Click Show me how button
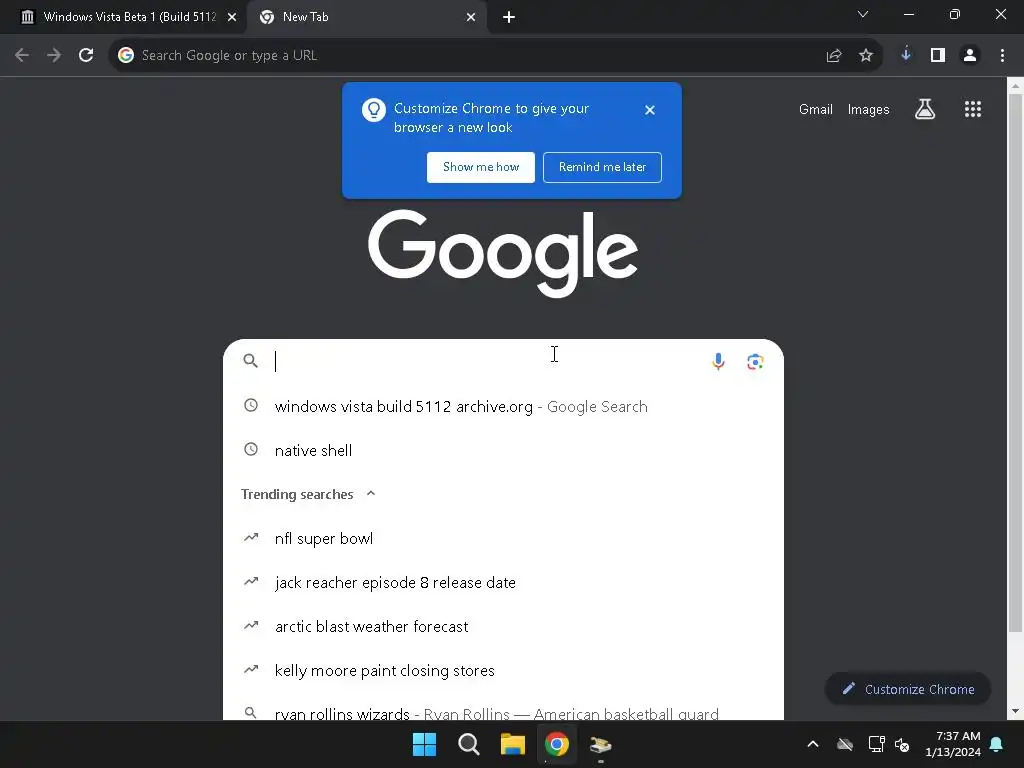The image size is (1024, 768). 481,167
